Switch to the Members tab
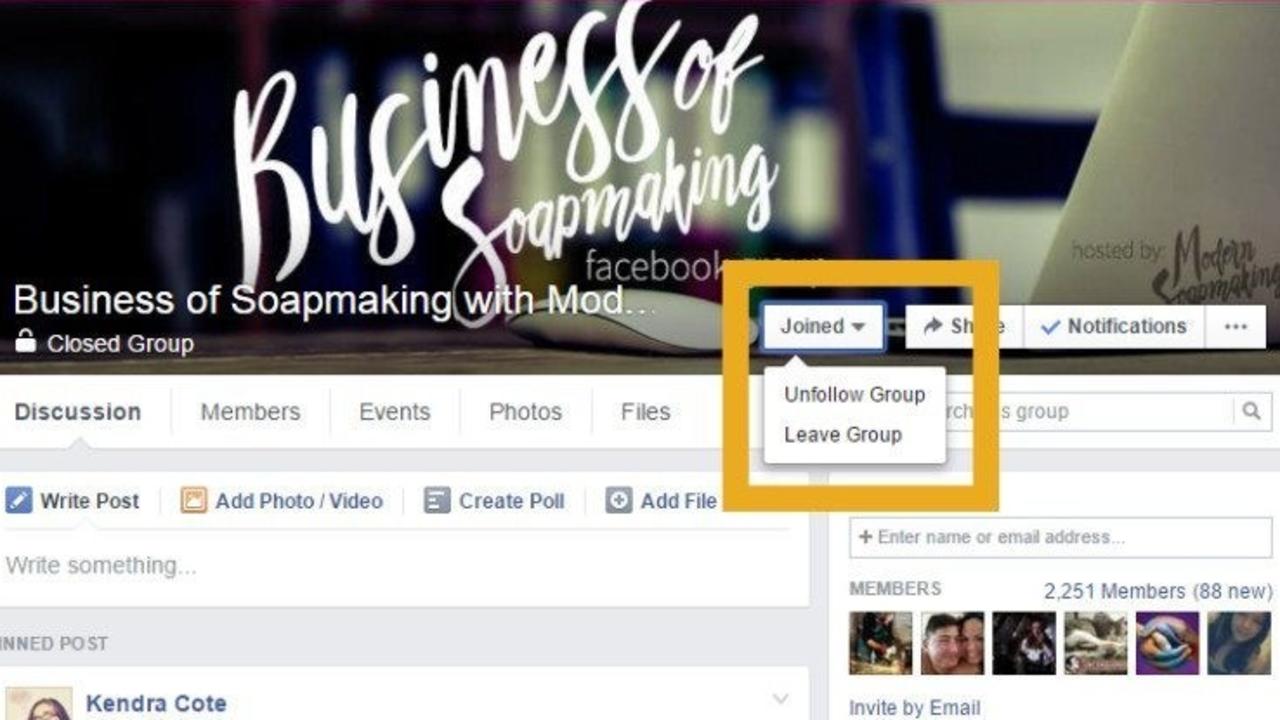 click(250, 412)
